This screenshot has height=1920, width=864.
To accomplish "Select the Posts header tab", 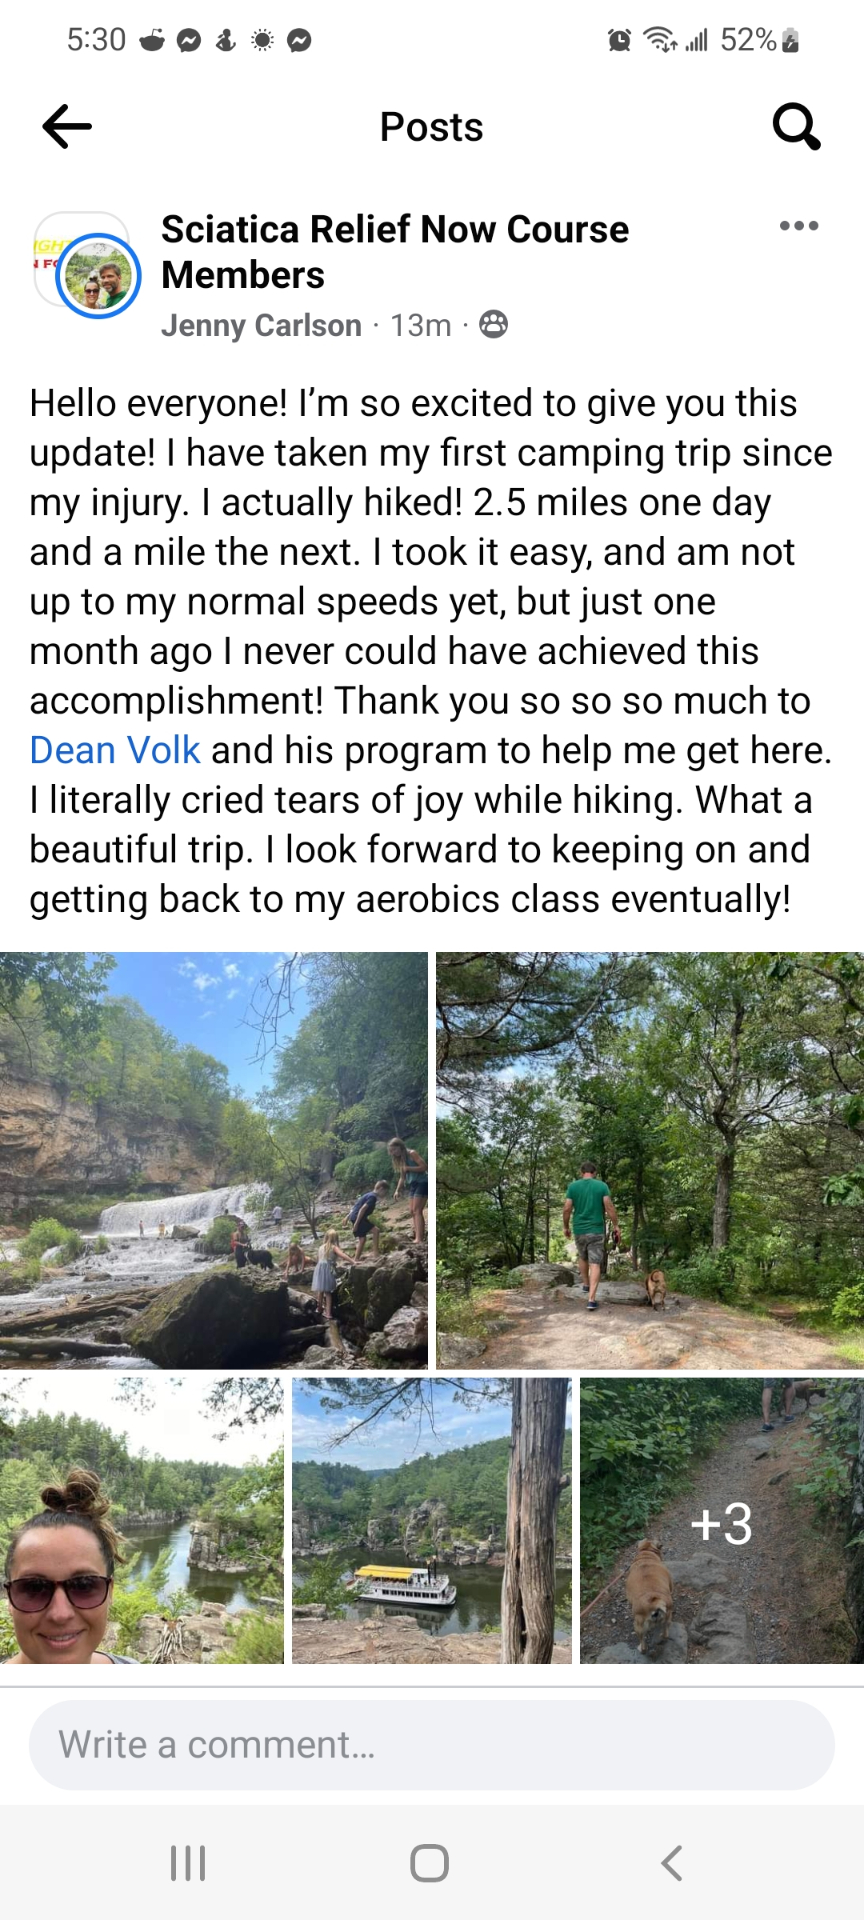I will pyautogui.click(x=430, y=126).
